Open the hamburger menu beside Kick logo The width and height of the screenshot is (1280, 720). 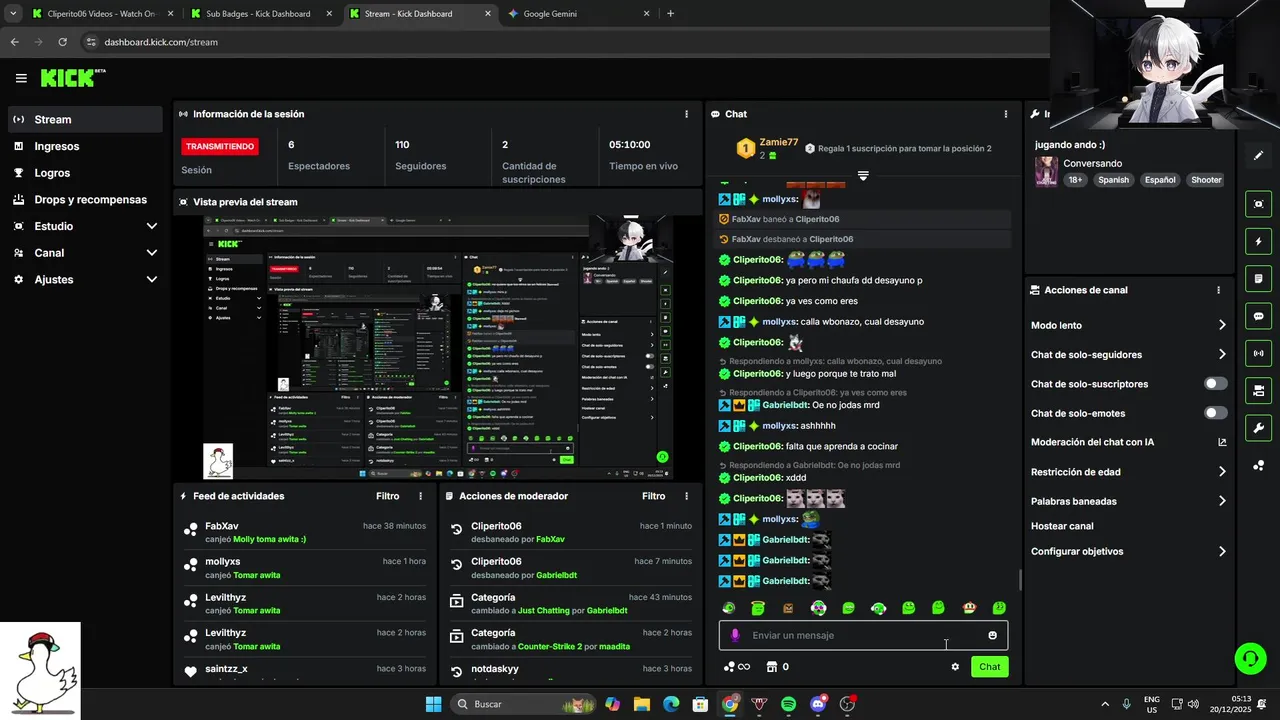pyautogui.click(x=21, y=78)
